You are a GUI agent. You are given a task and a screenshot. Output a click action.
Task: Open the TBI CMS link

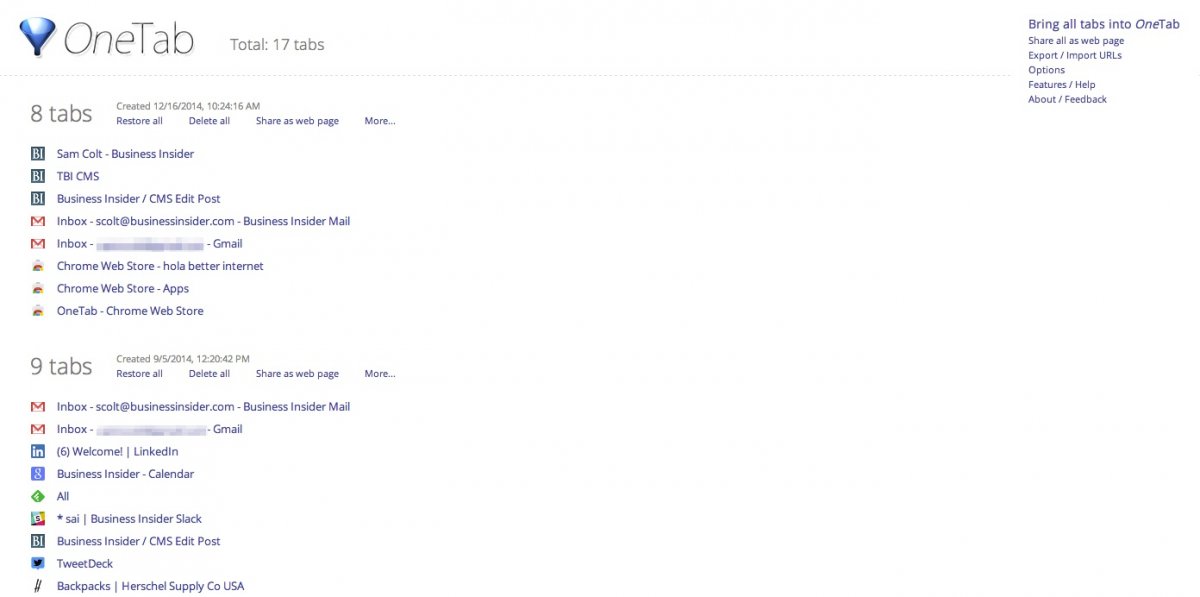click(x=78, y=176)
